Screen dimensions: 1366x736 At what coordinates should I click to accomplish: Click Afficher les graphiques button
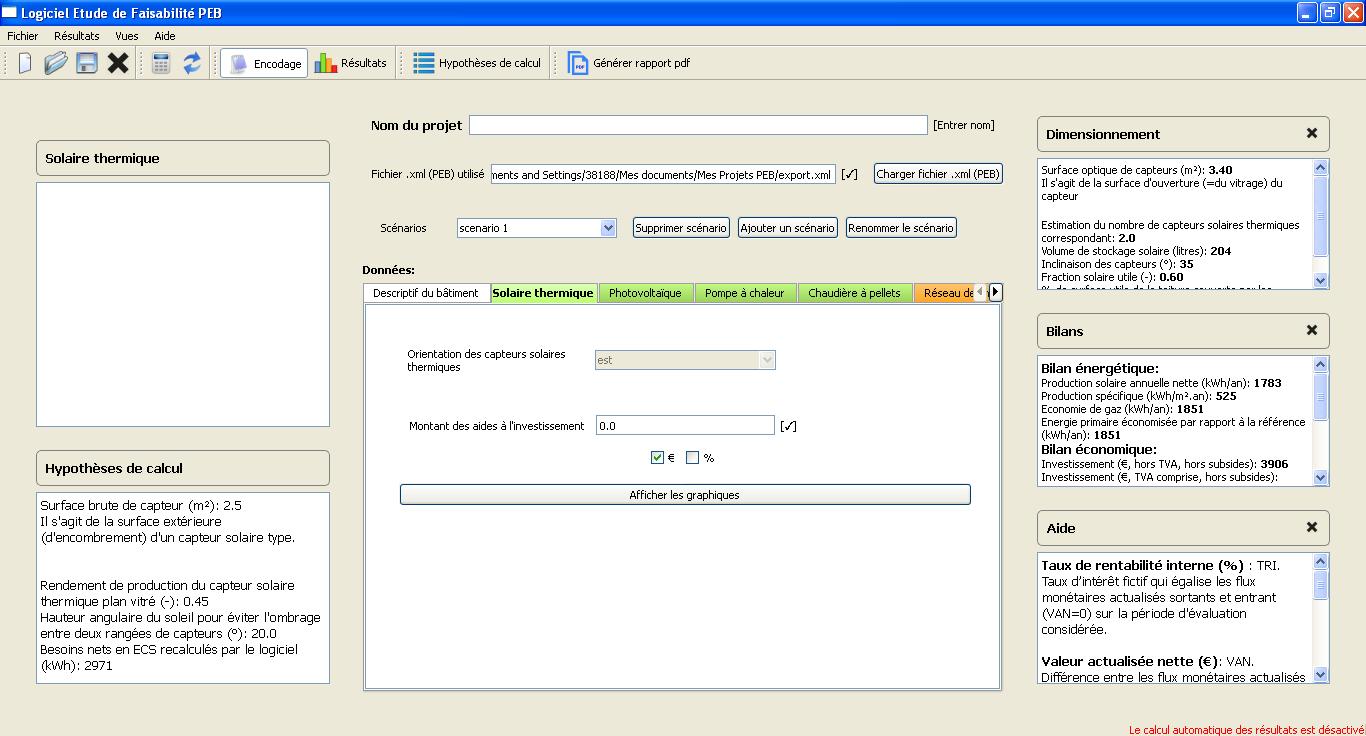click(x=685, y=495)
